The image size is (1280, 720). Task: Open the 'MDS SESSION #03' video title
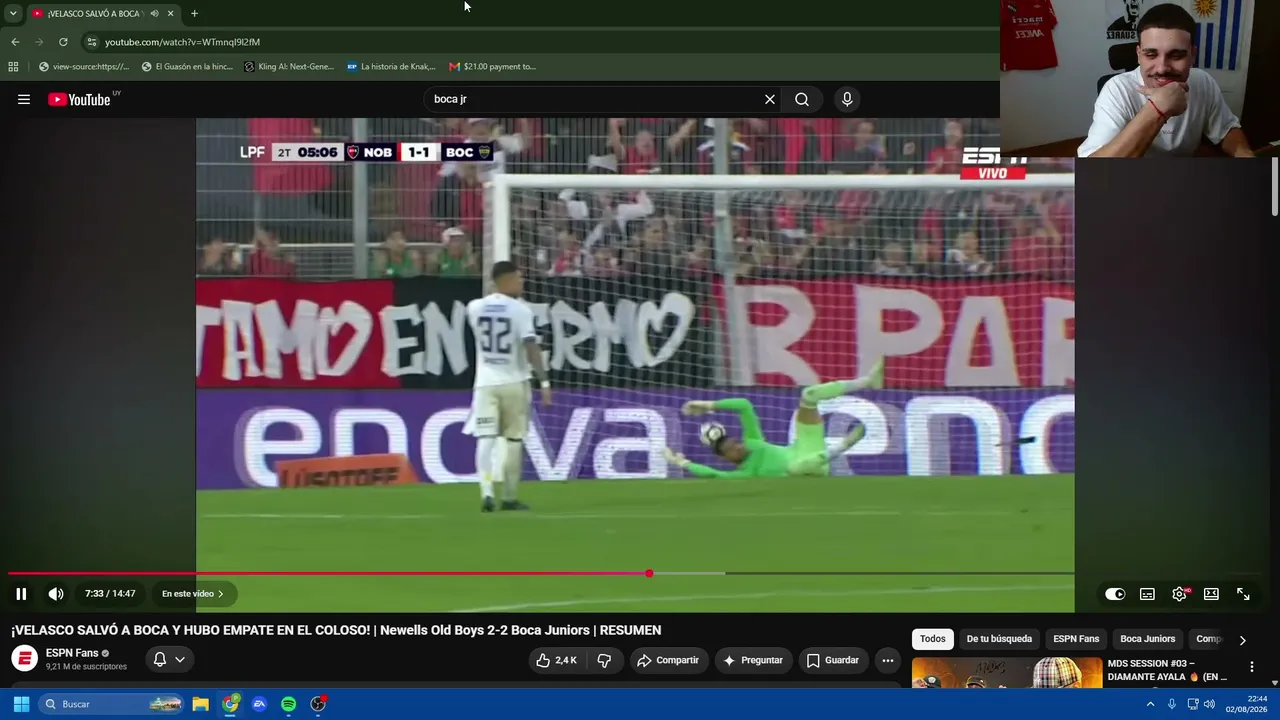pyautogui.click(x=1167, y=670)
